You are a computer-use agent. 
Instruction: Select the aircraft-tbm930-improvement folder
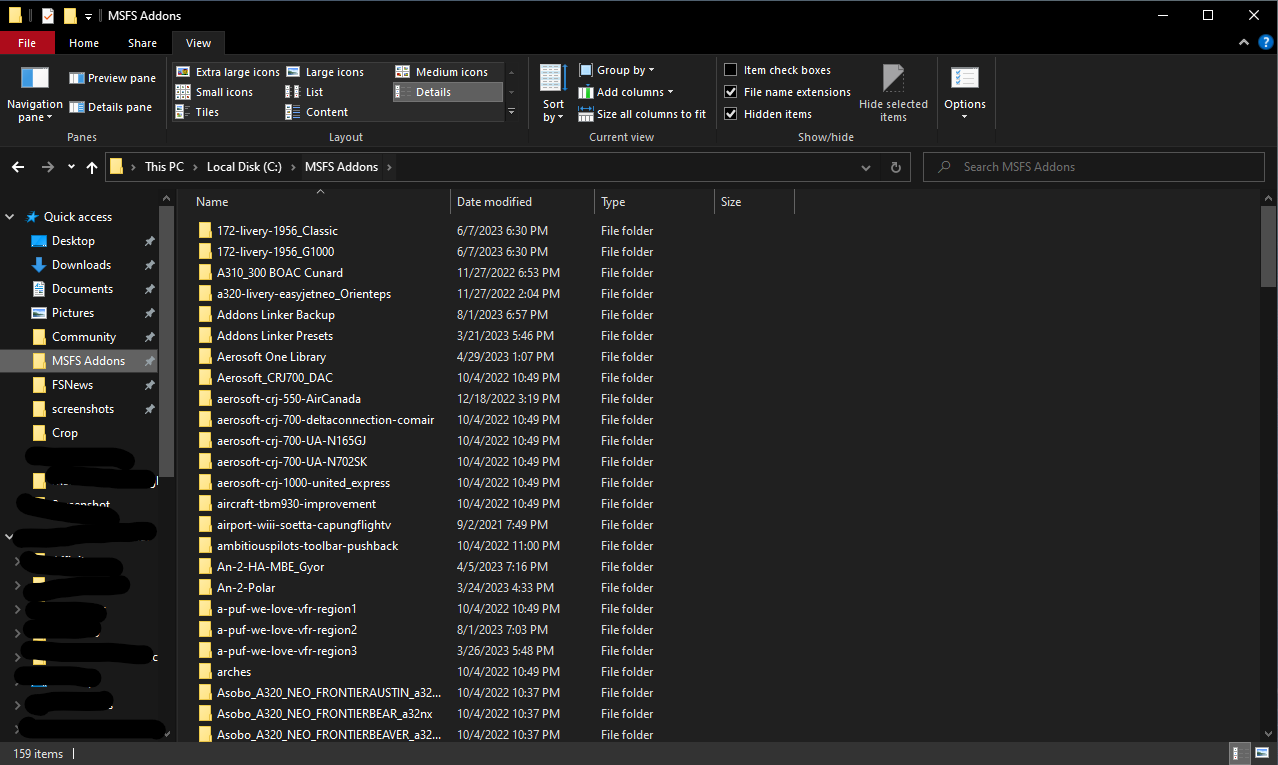(x=296, y=504)
